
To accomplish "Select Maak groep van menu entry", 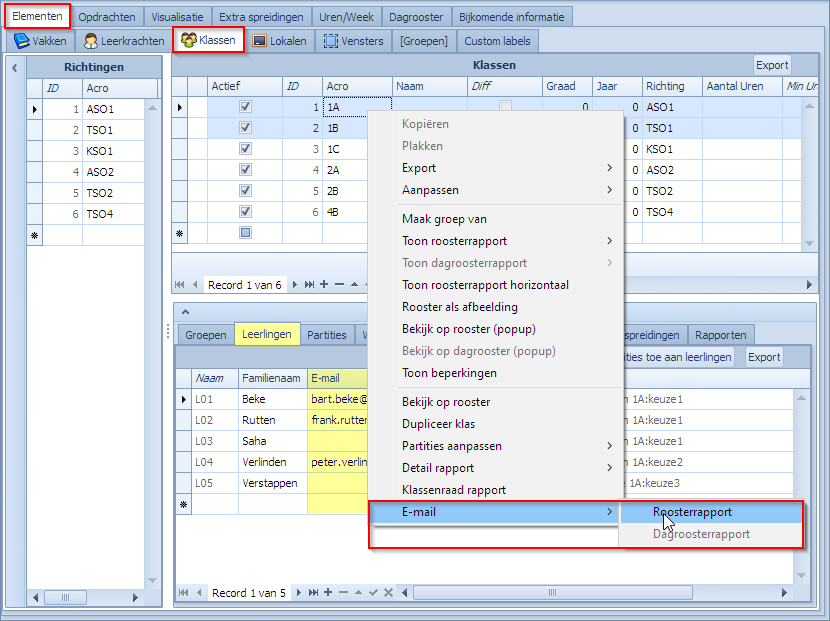I will click(496, 219).
